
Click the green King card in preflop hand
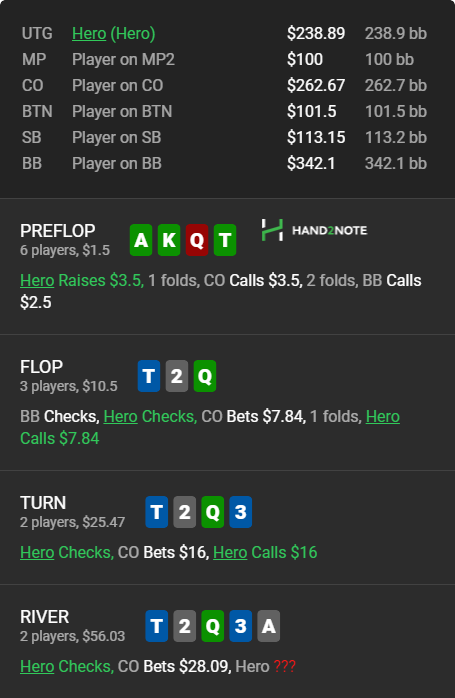(x=169, y=240)
